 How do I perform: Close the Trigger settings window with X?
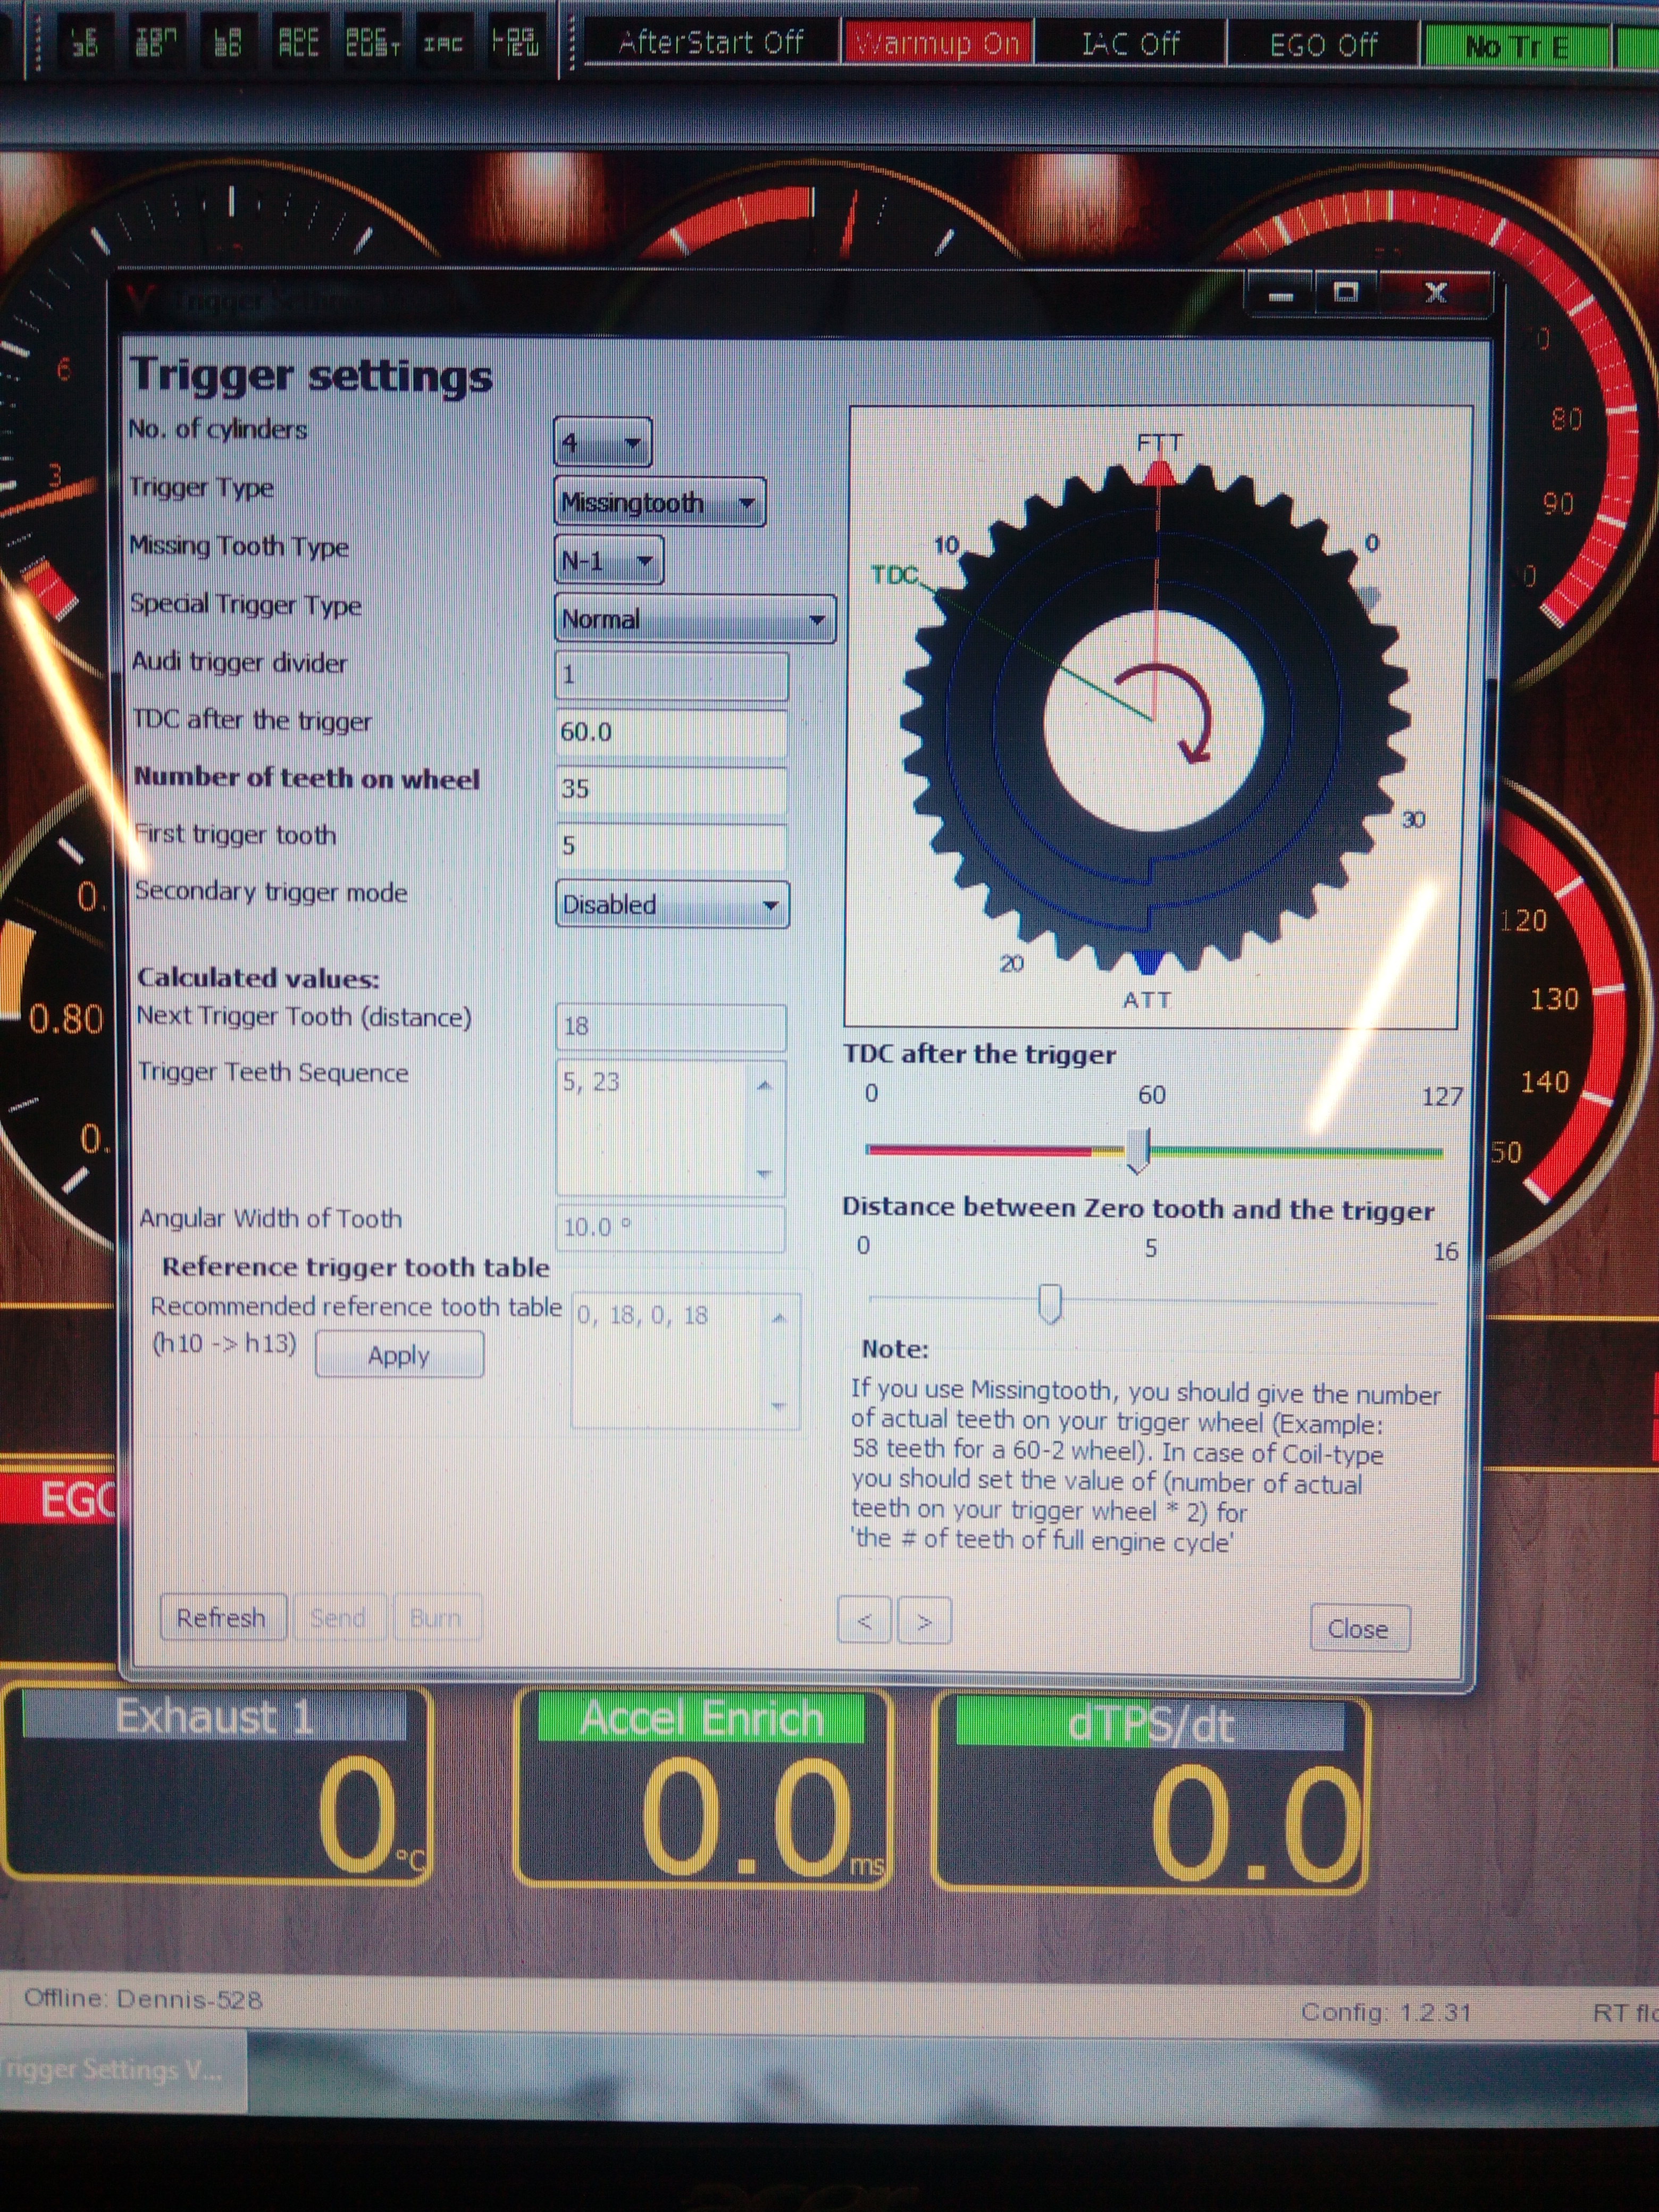[x=1436, y=293]
